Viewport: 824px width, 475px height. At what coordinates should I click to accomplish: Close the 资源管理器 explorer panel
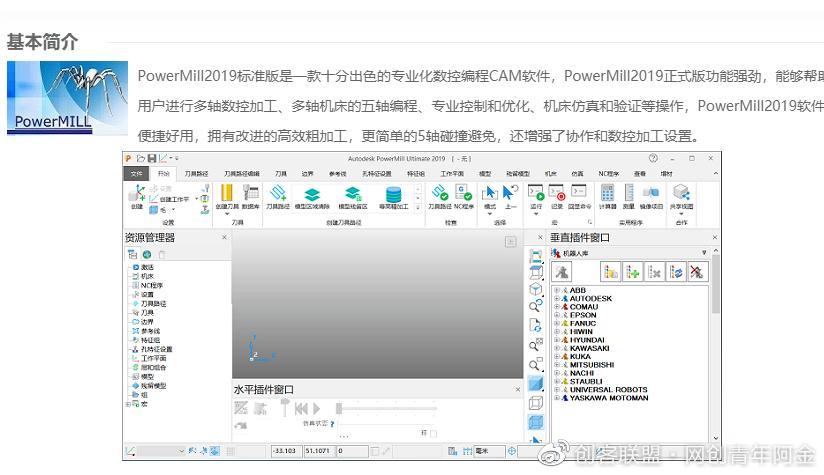coord(224,238)
